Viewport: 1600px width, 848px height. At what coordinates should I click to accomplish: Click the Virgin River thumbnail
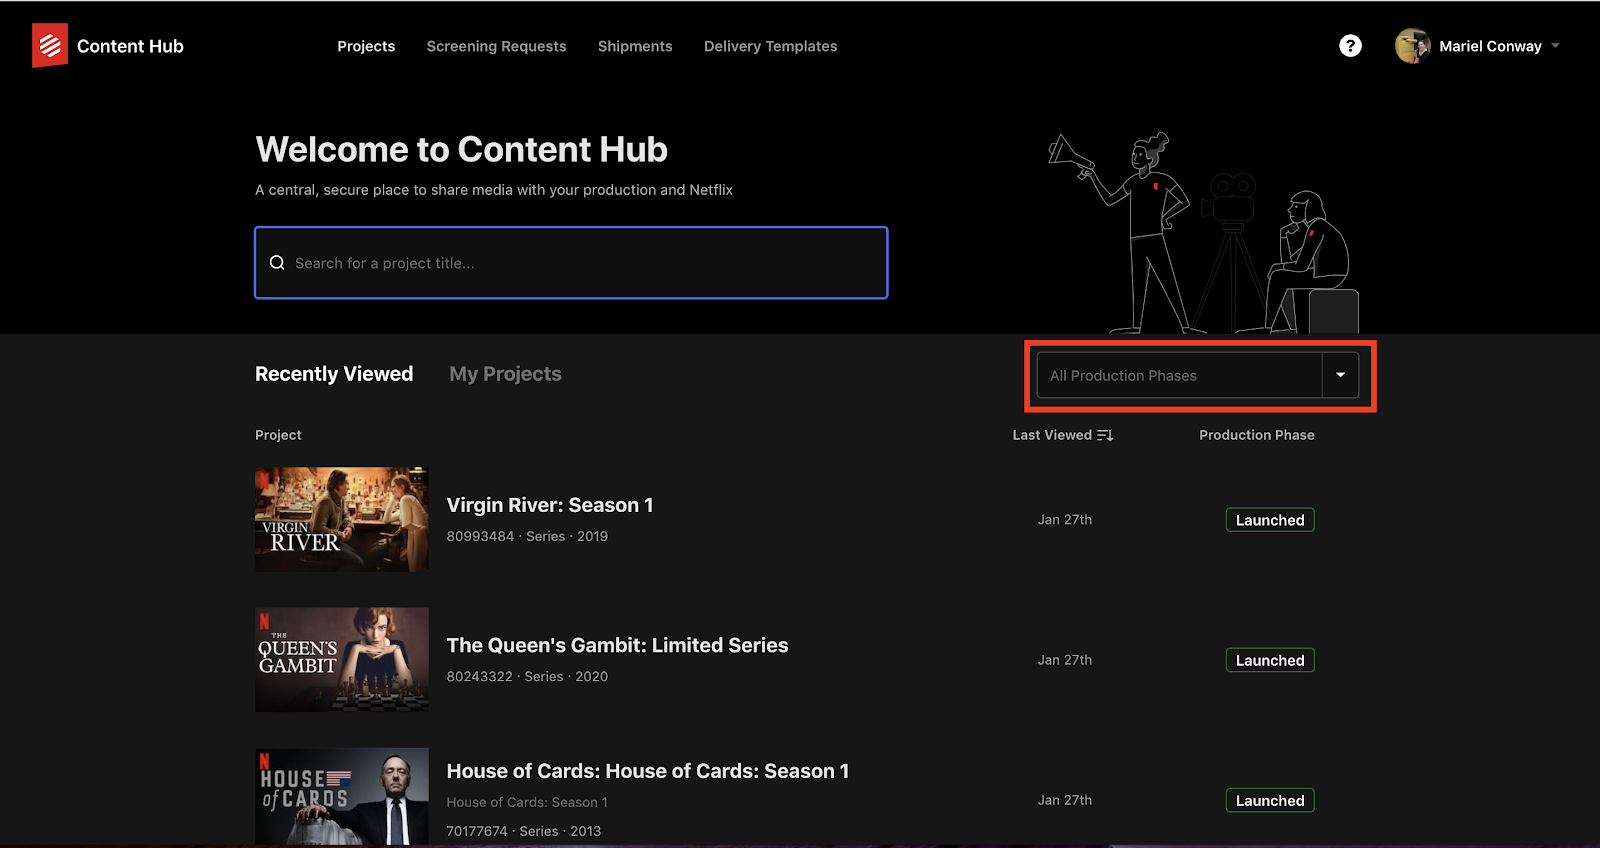342,520
